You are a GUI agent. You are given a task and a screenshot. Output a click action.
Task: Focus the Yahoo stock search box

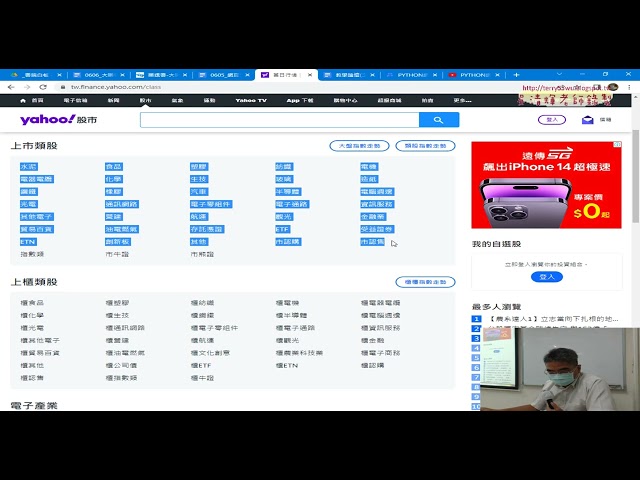280,120
